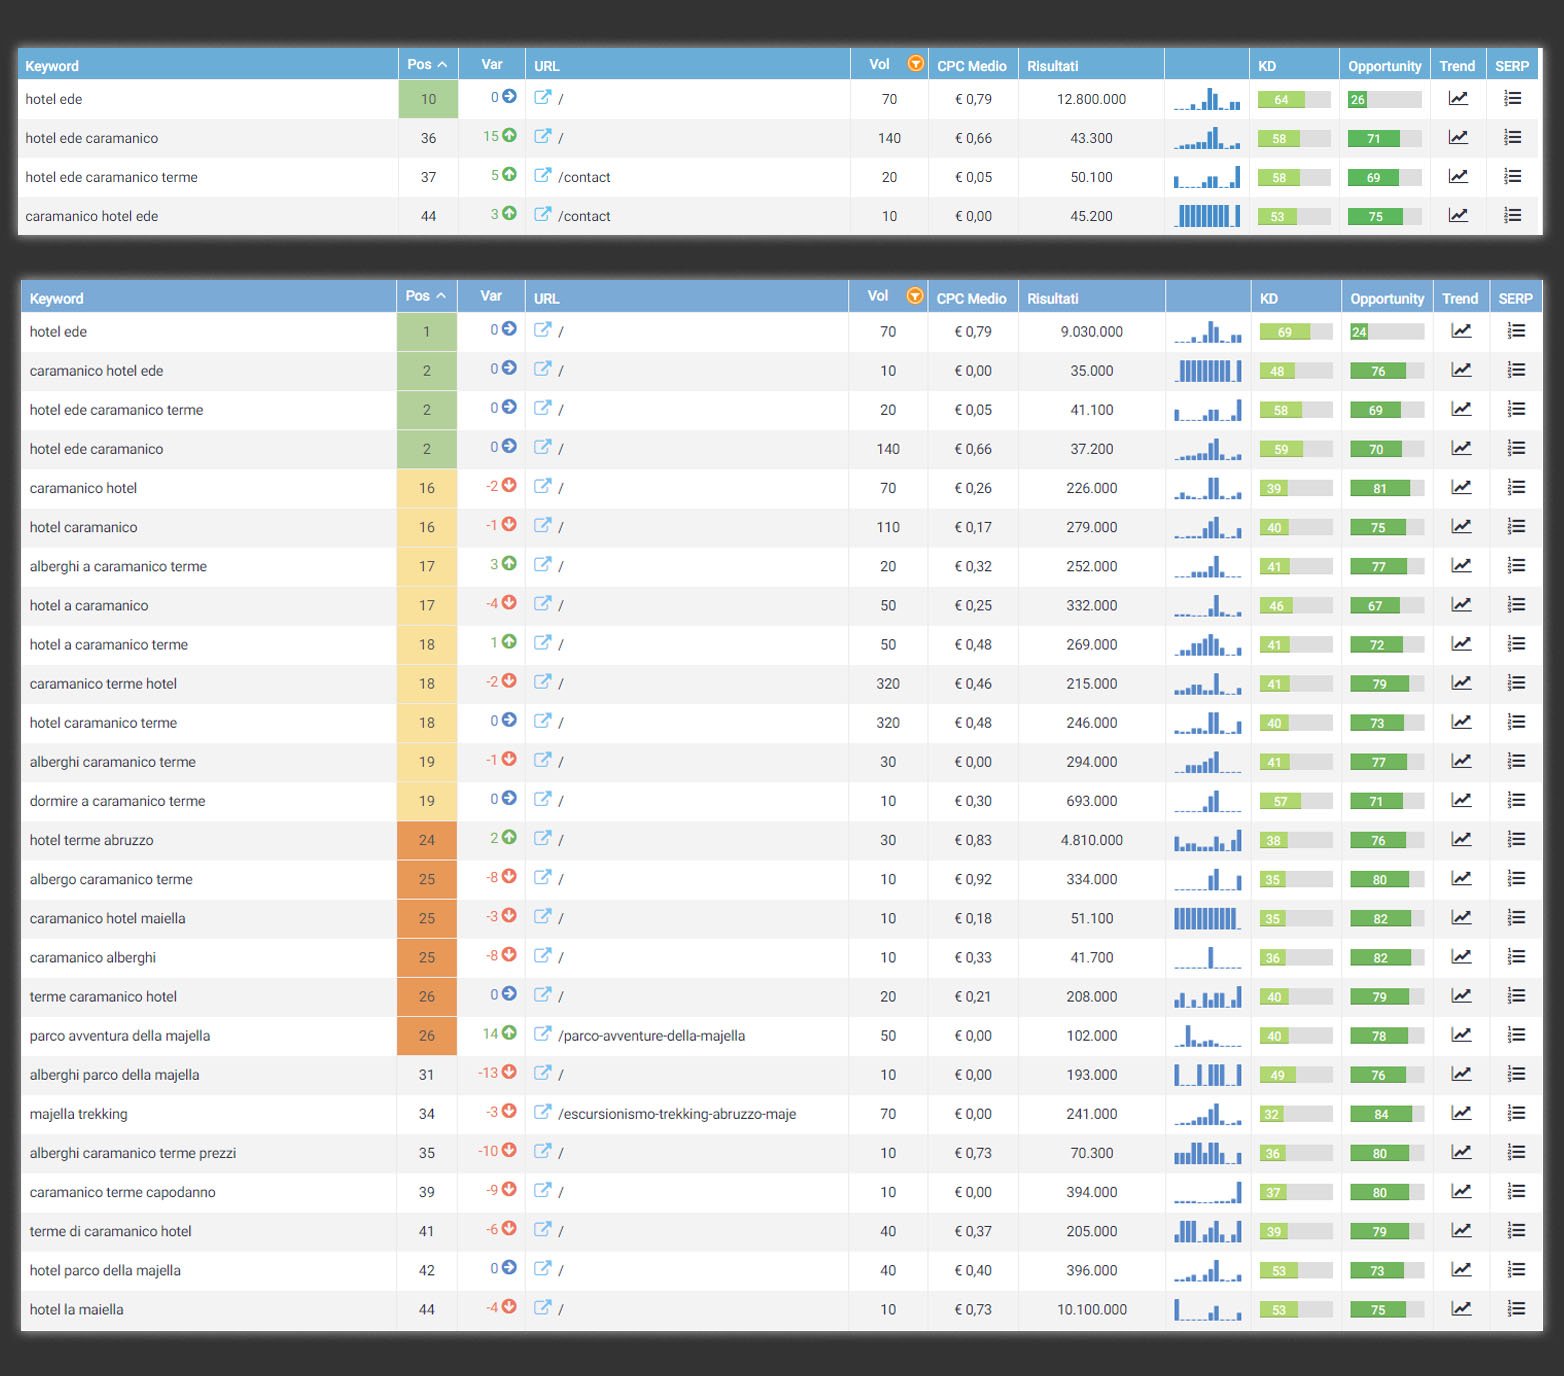Viewport: 1564px width, 1376px height.
Task: Click Keyword column header in the lower table
Action: 57,298
